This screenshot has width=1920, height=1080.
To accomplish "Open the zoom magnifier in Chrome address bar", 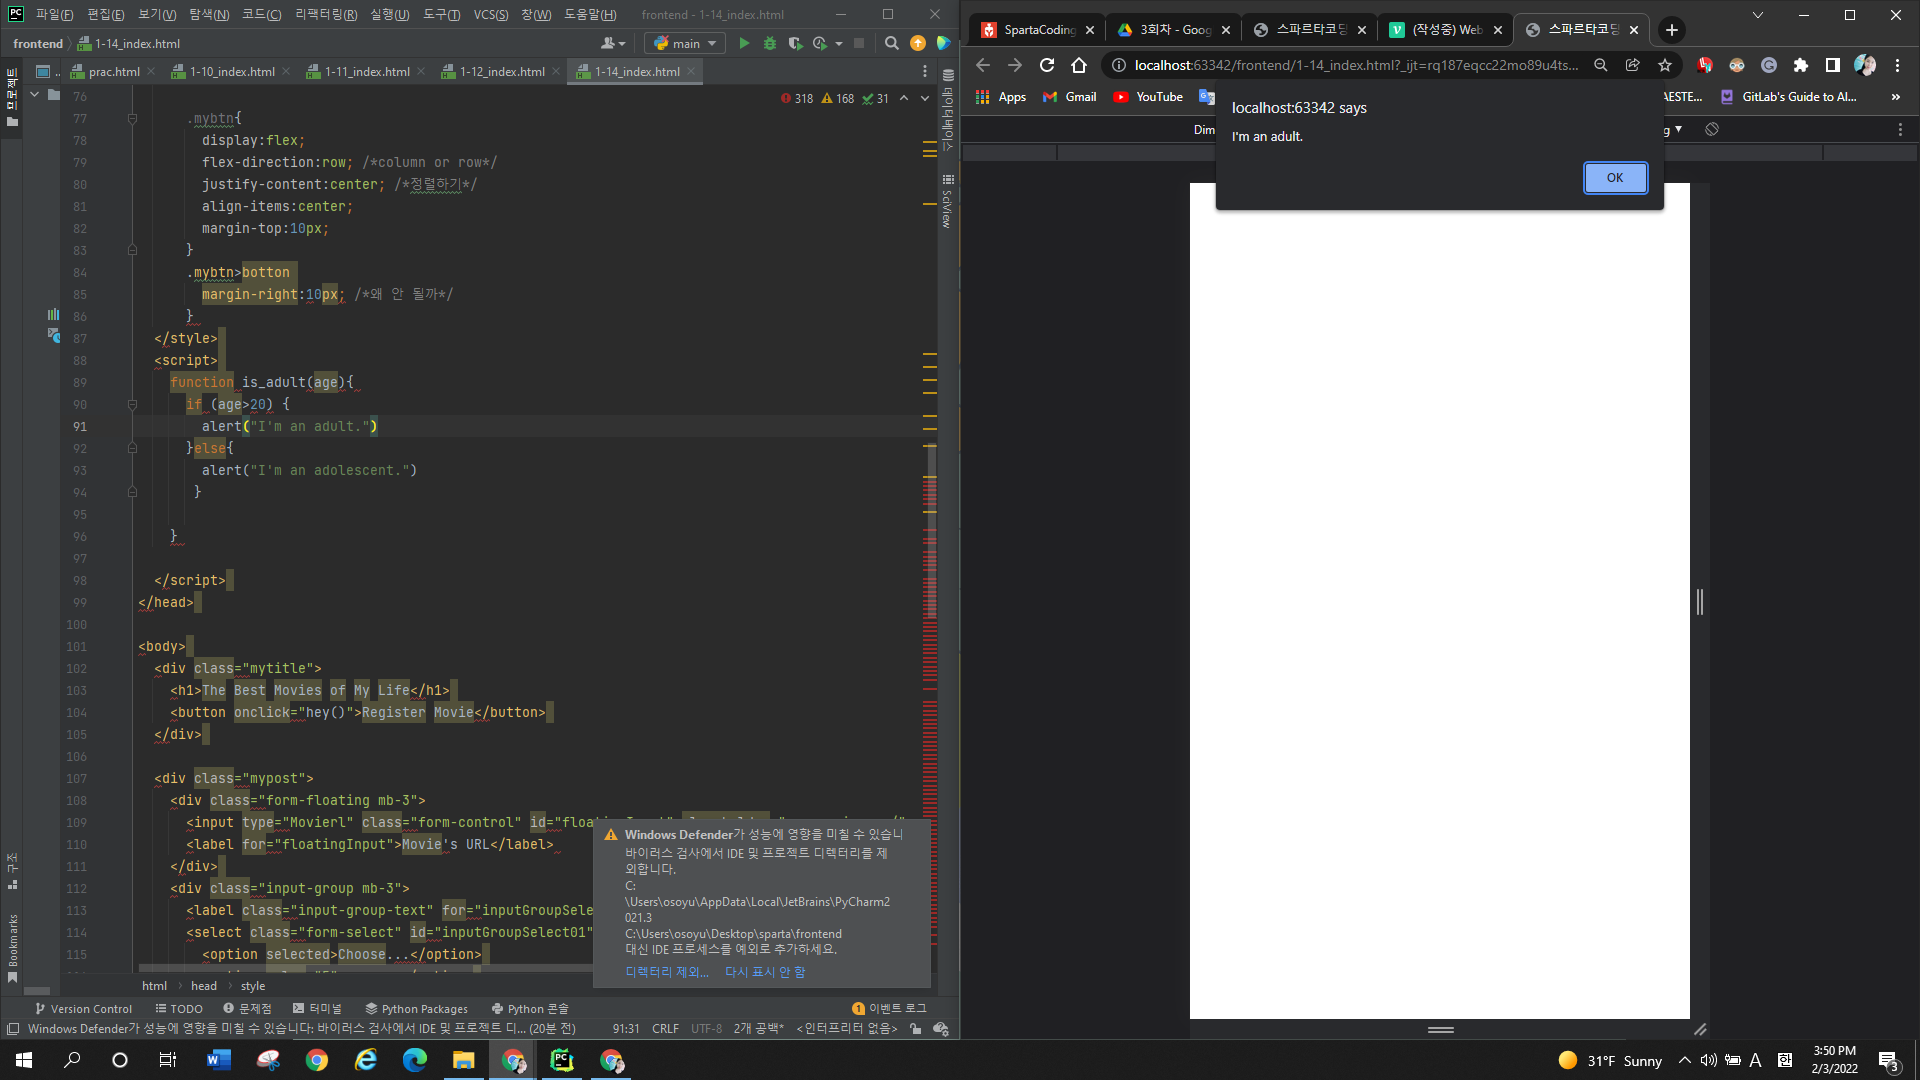I will point(1601,65).
